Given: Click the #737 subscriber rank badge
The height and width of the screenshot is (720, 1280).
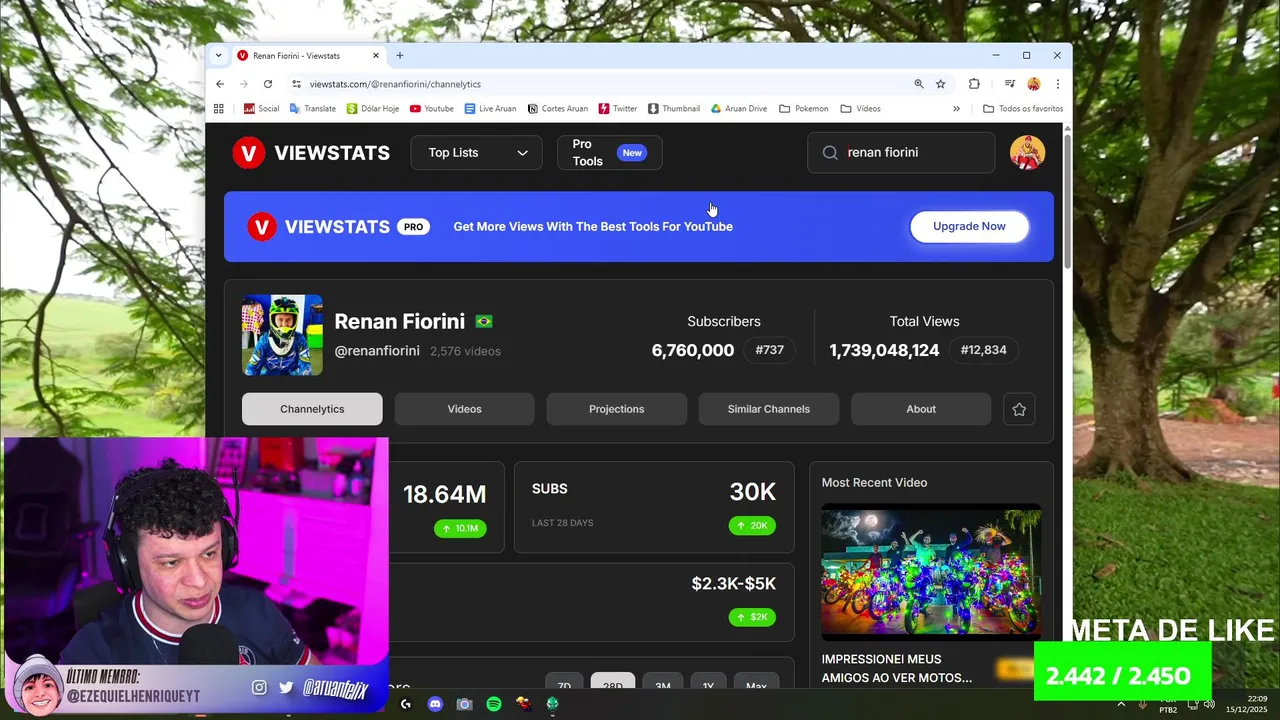Looking at the screenshot, I should coord(770,350).
